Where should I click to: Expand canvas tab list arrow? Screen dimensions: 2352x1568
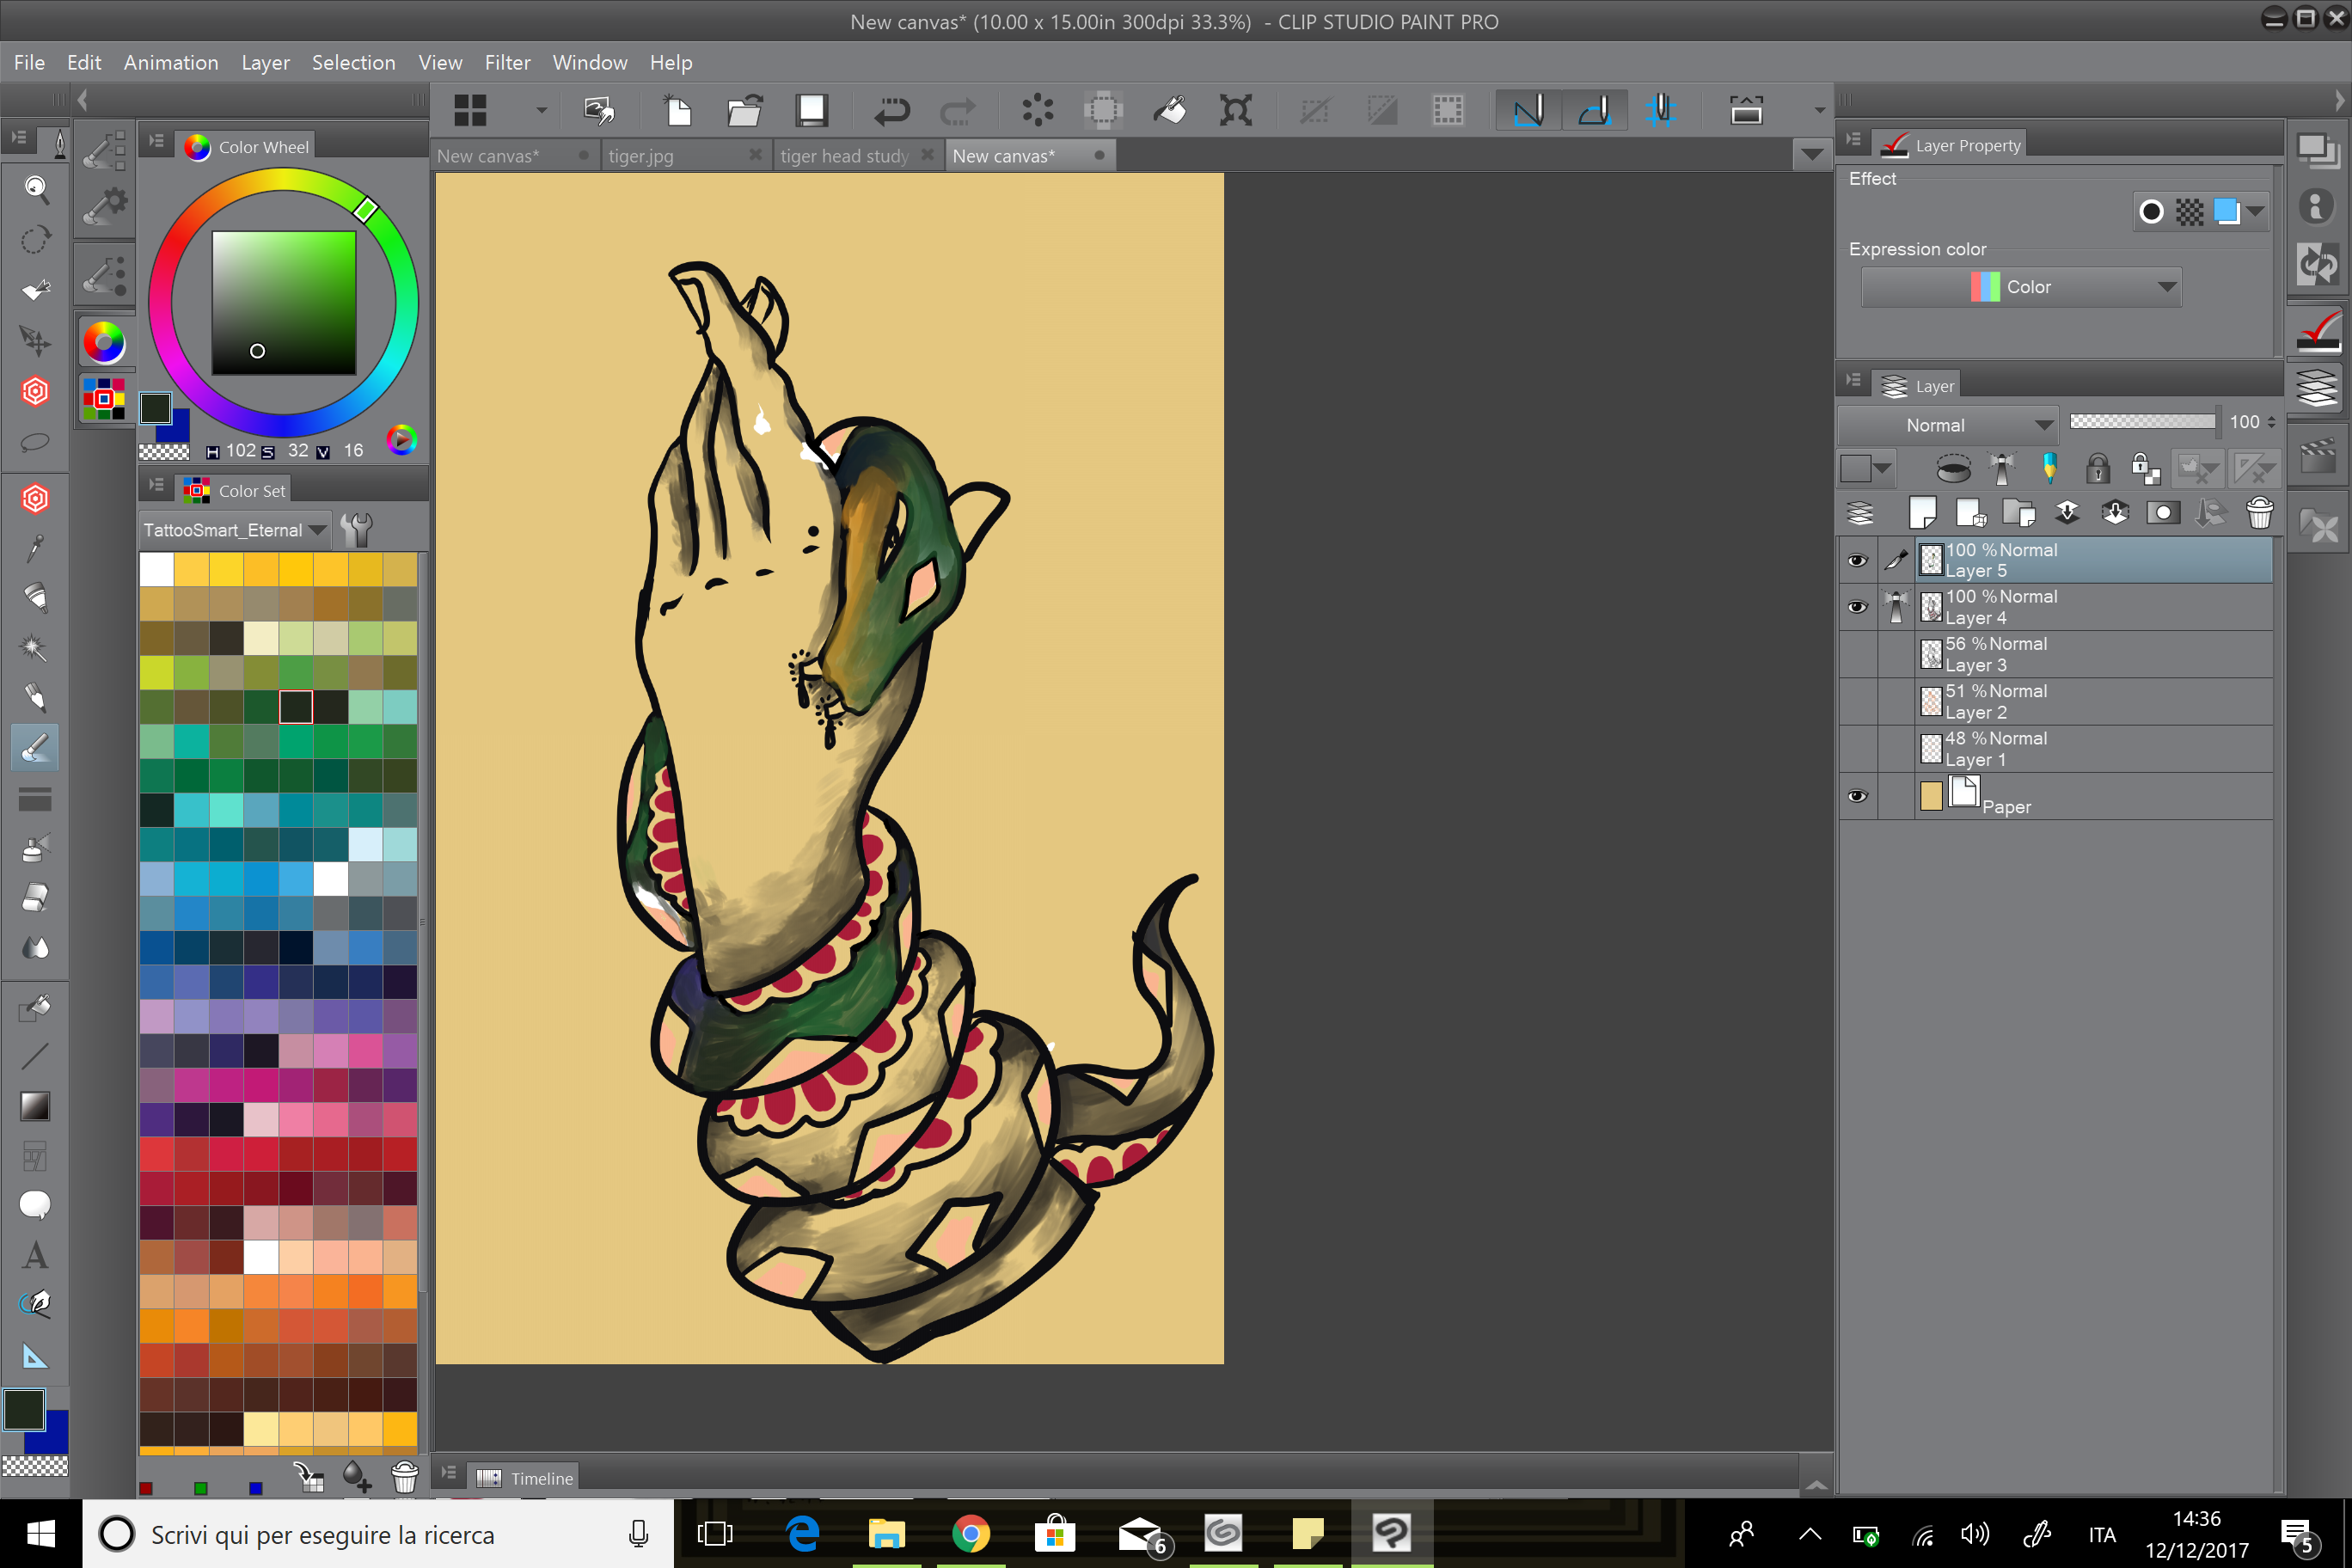click(x=1811, y=155)
